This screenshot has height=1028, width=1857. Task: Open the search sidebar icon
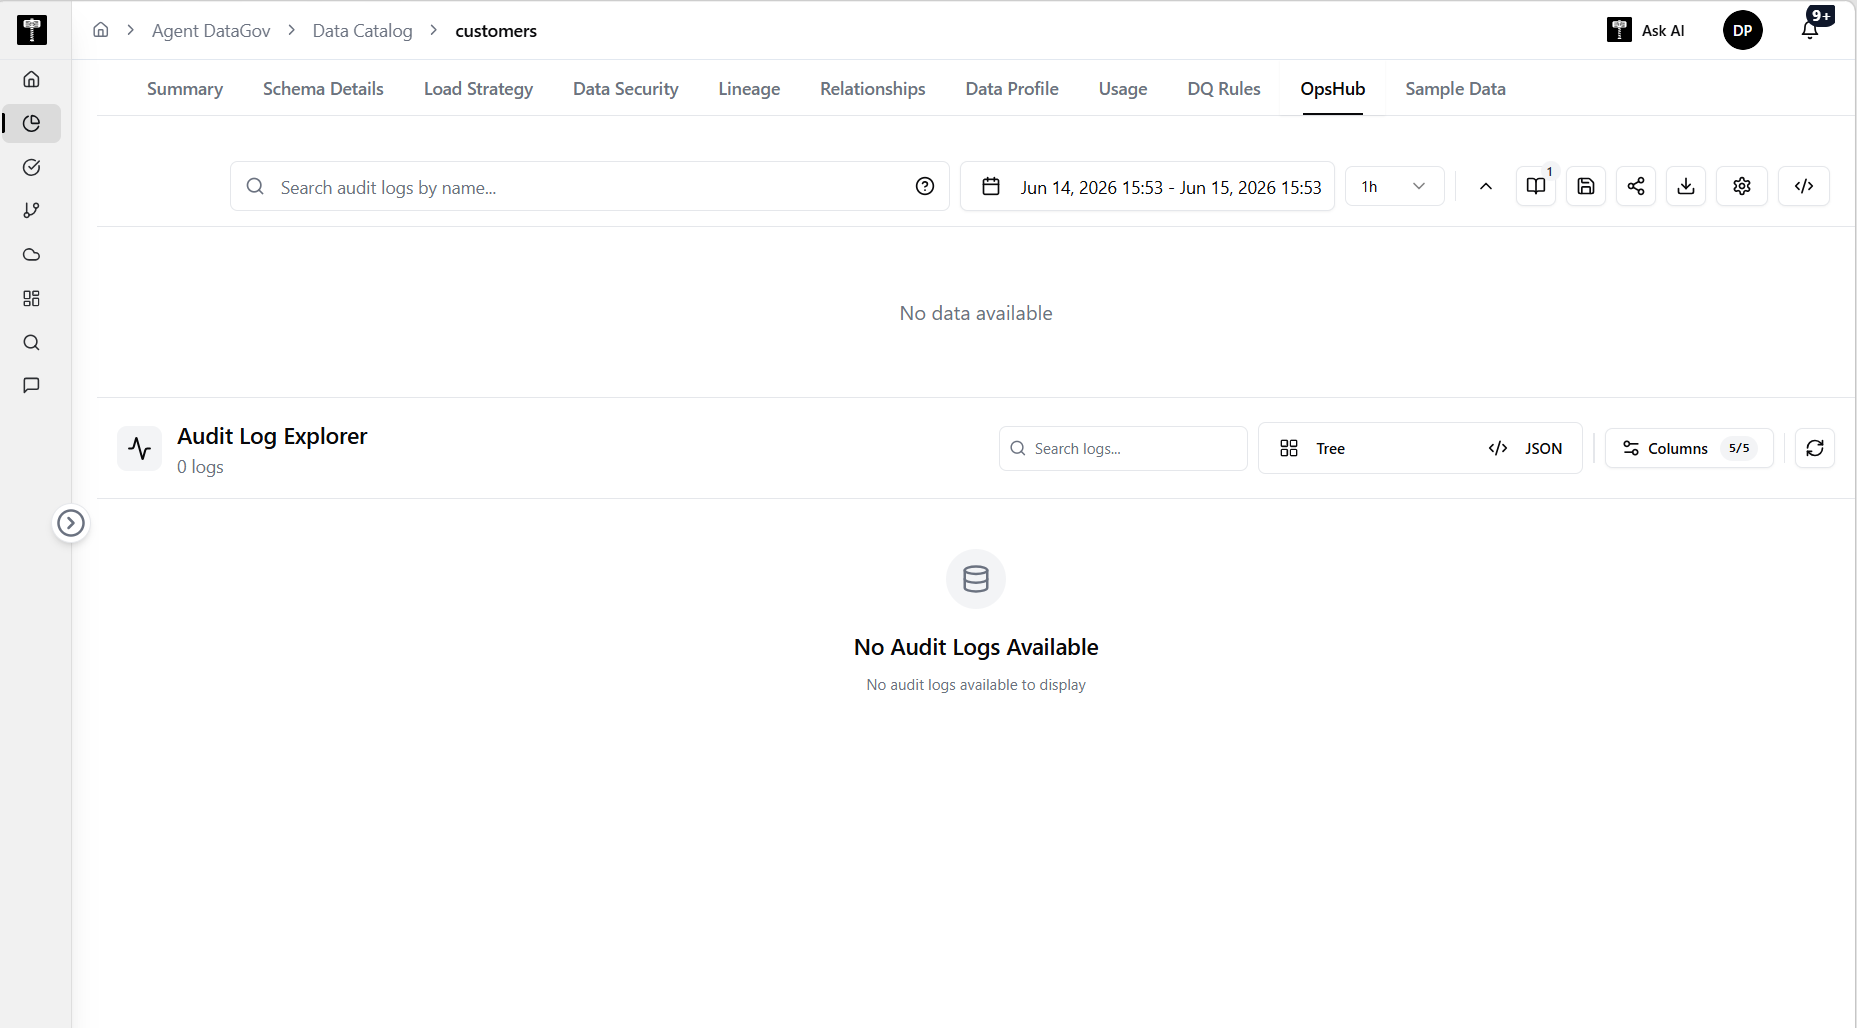[32, 342]
